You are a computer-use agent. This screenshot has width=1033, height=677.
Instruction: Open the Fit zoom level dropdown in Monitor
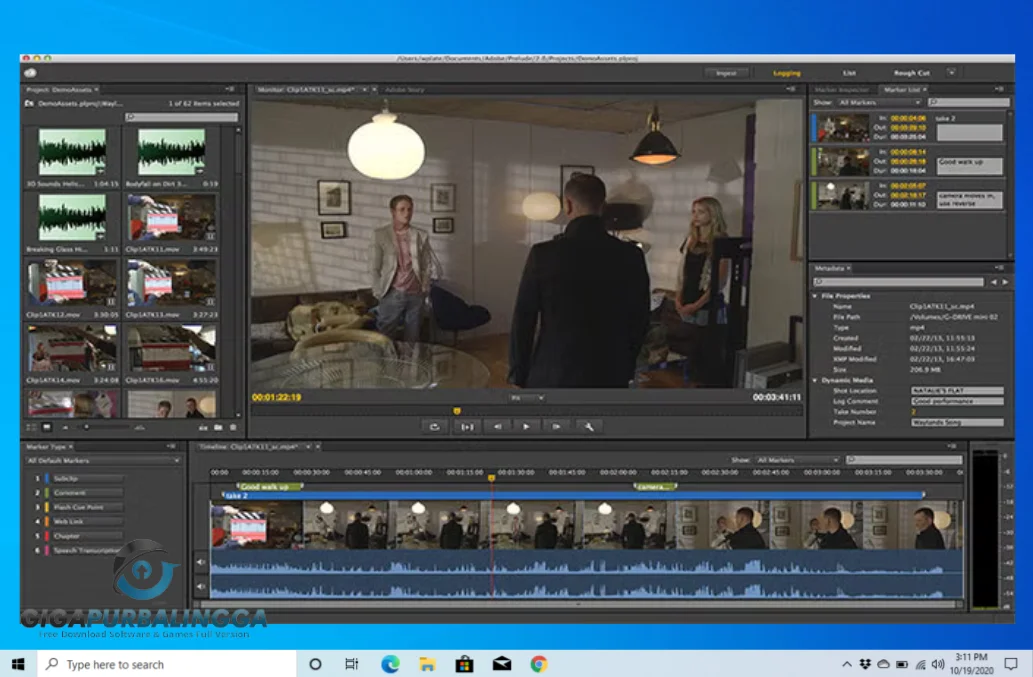525,398
